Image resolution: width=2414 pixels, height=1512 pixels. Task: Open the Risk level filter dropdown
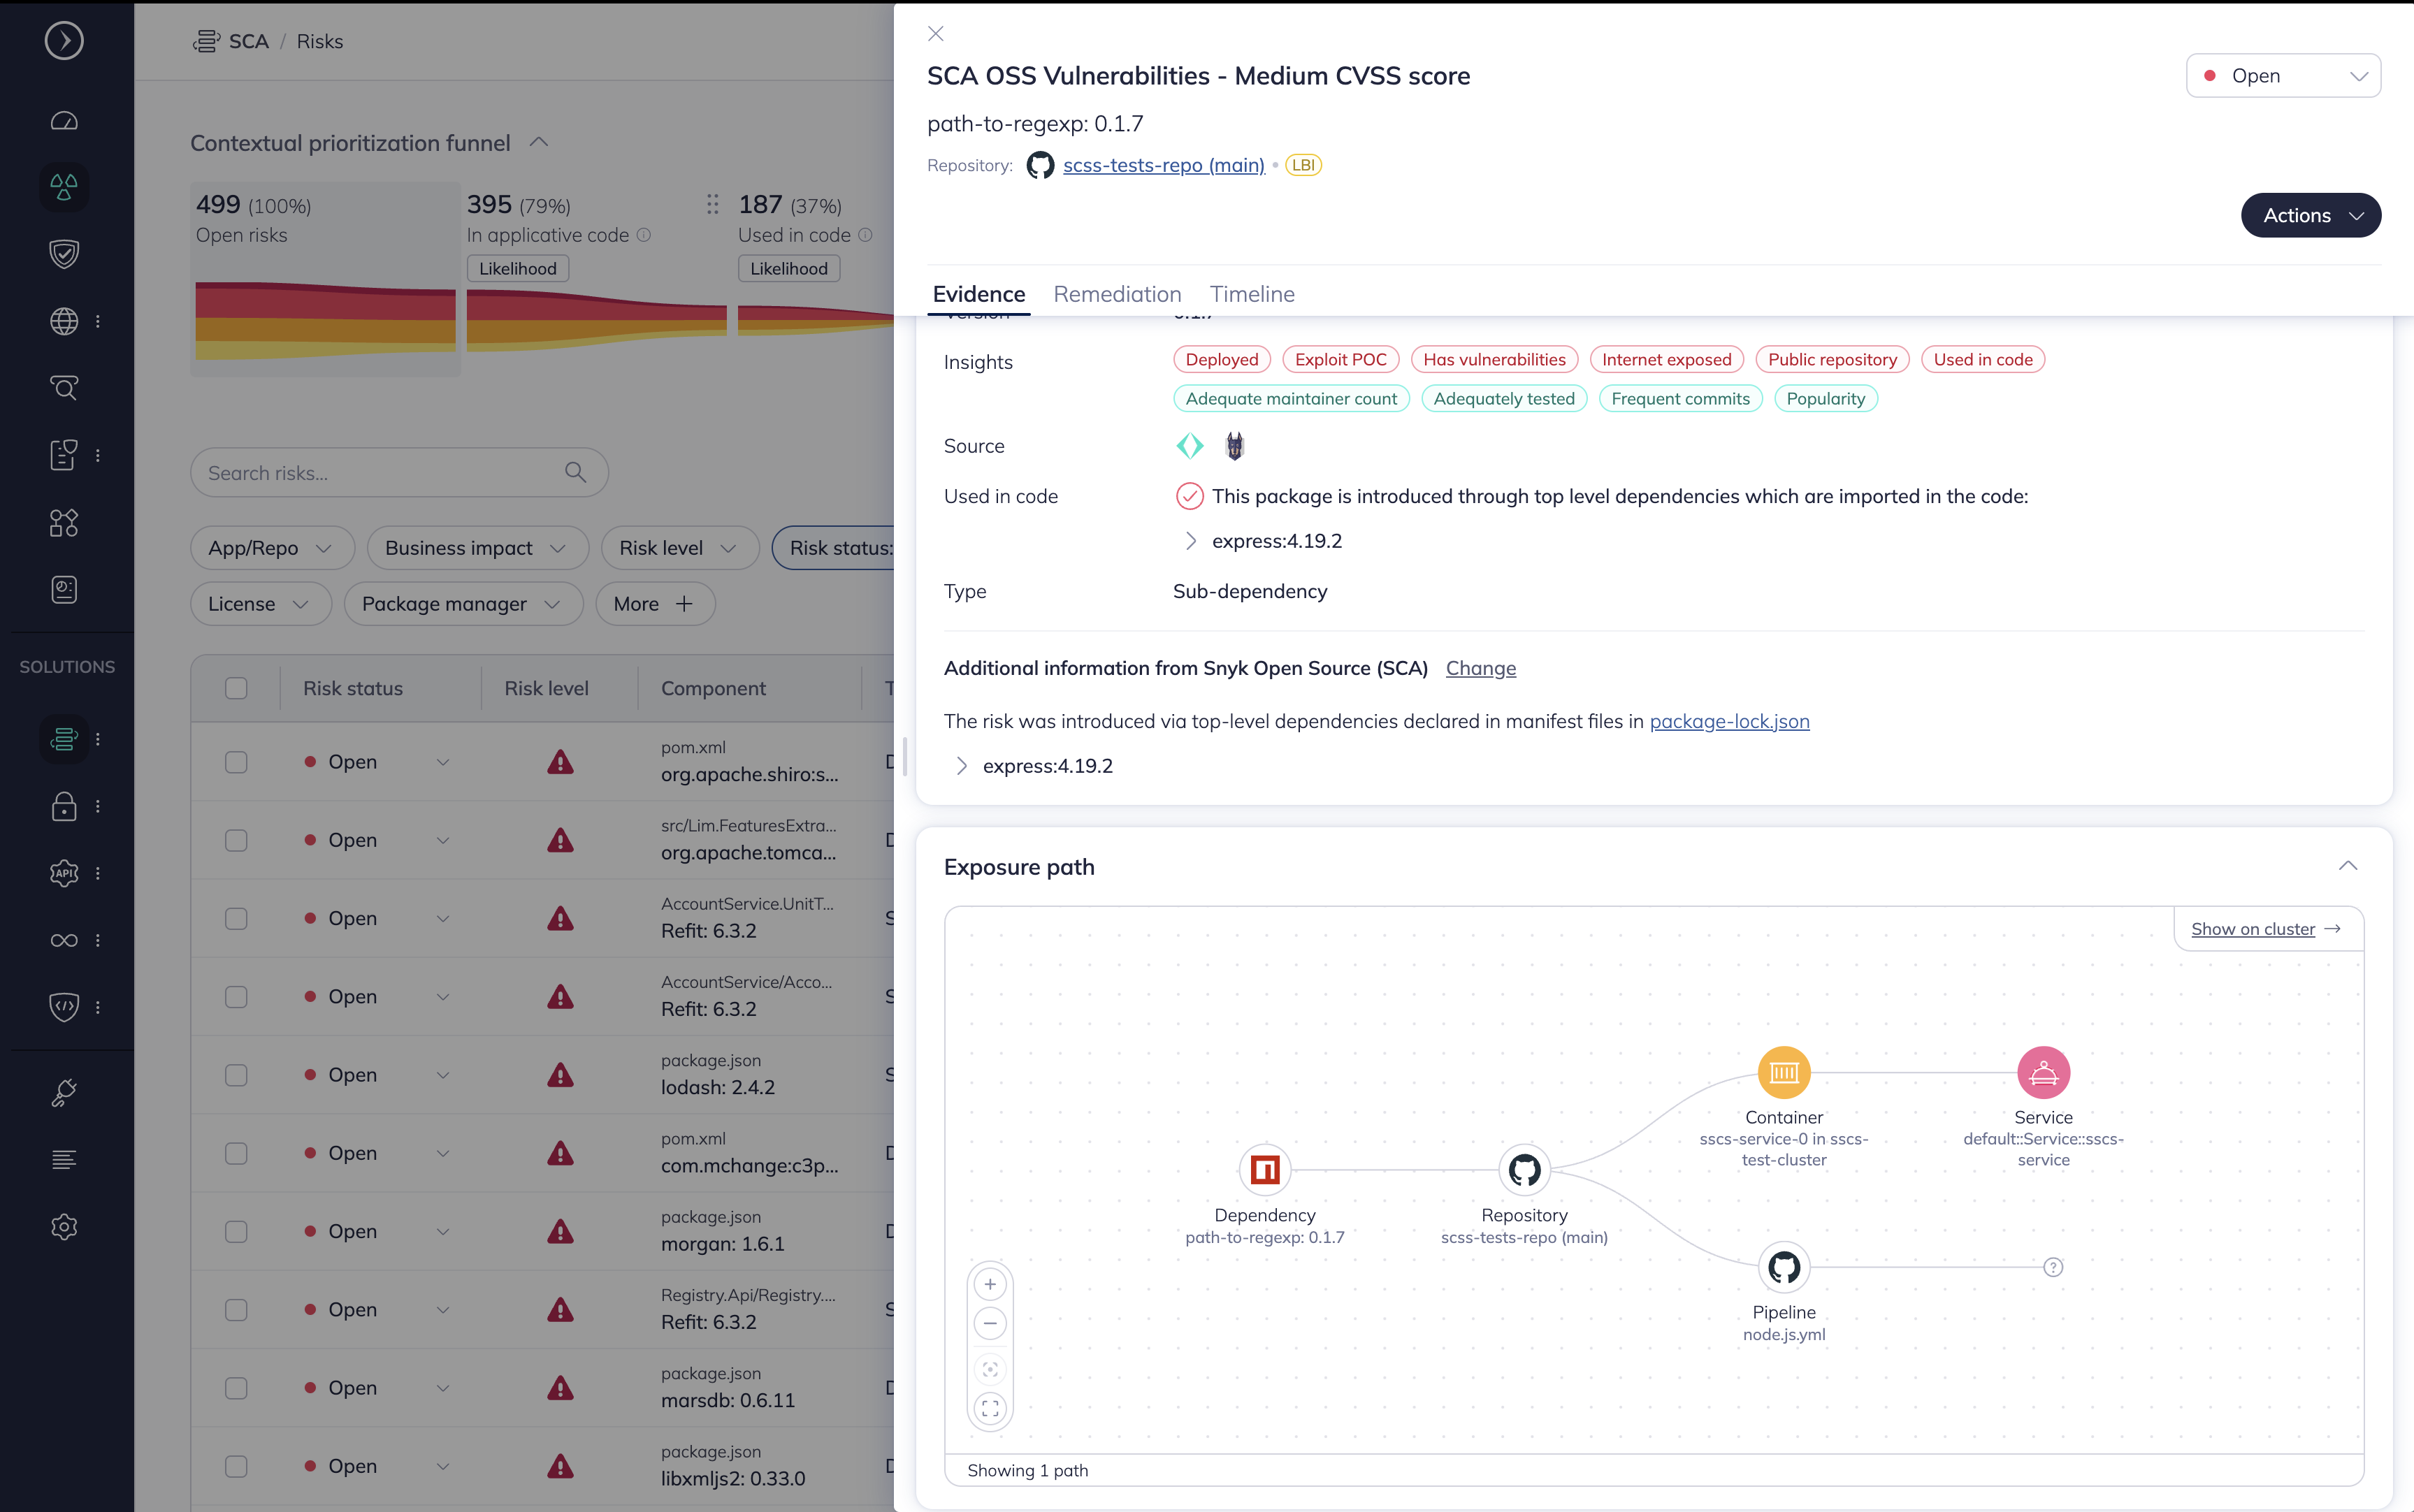[679, 548]
